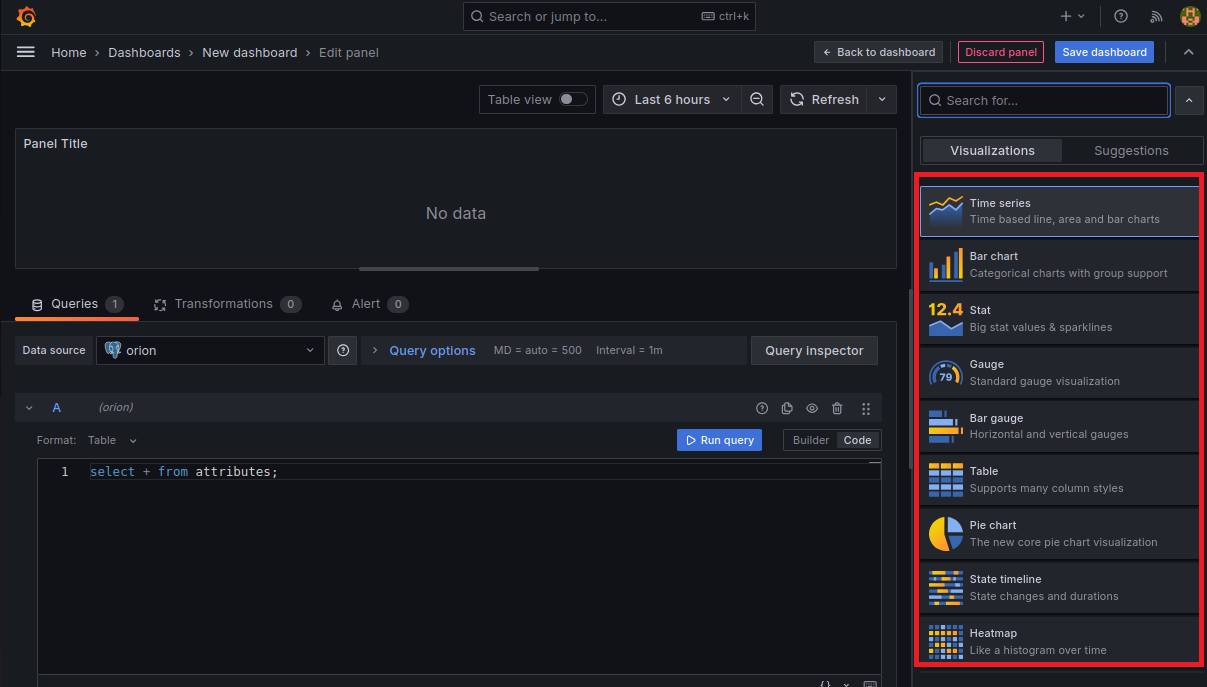1207x687 pixels.
Task: Open the Transformations tab
Action: (x=227, y=304)
